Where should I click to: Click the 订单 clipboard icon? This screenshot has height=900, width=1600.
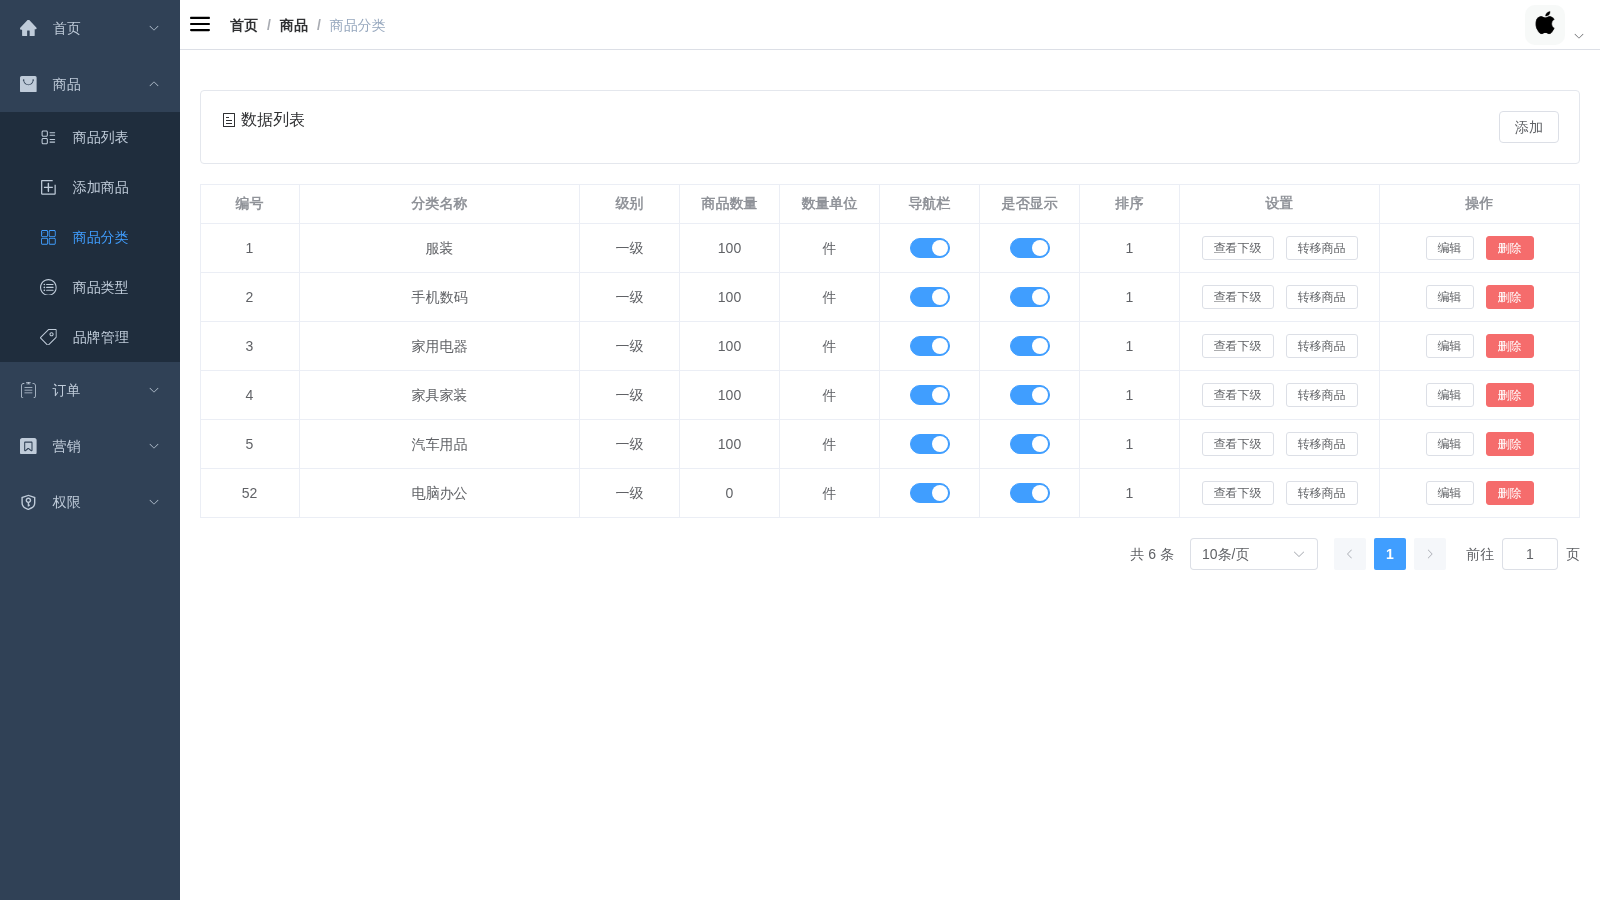pos(28,390)
